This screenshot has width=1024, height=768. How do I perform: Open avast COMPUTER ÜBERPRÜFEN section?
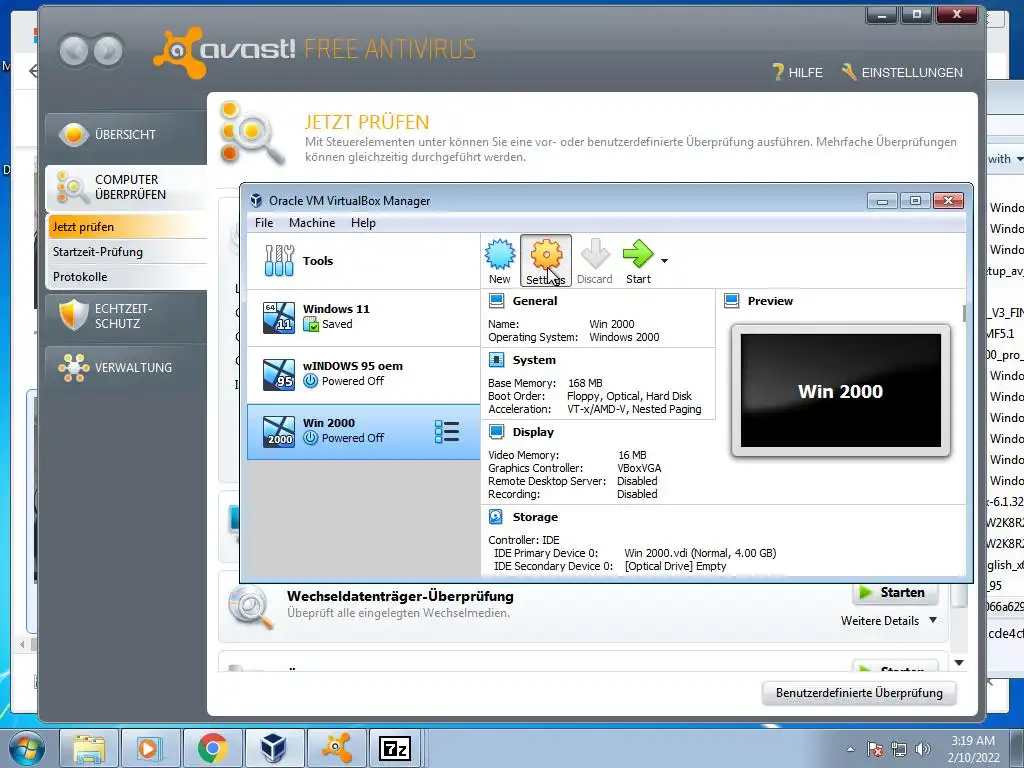[125, 187]
